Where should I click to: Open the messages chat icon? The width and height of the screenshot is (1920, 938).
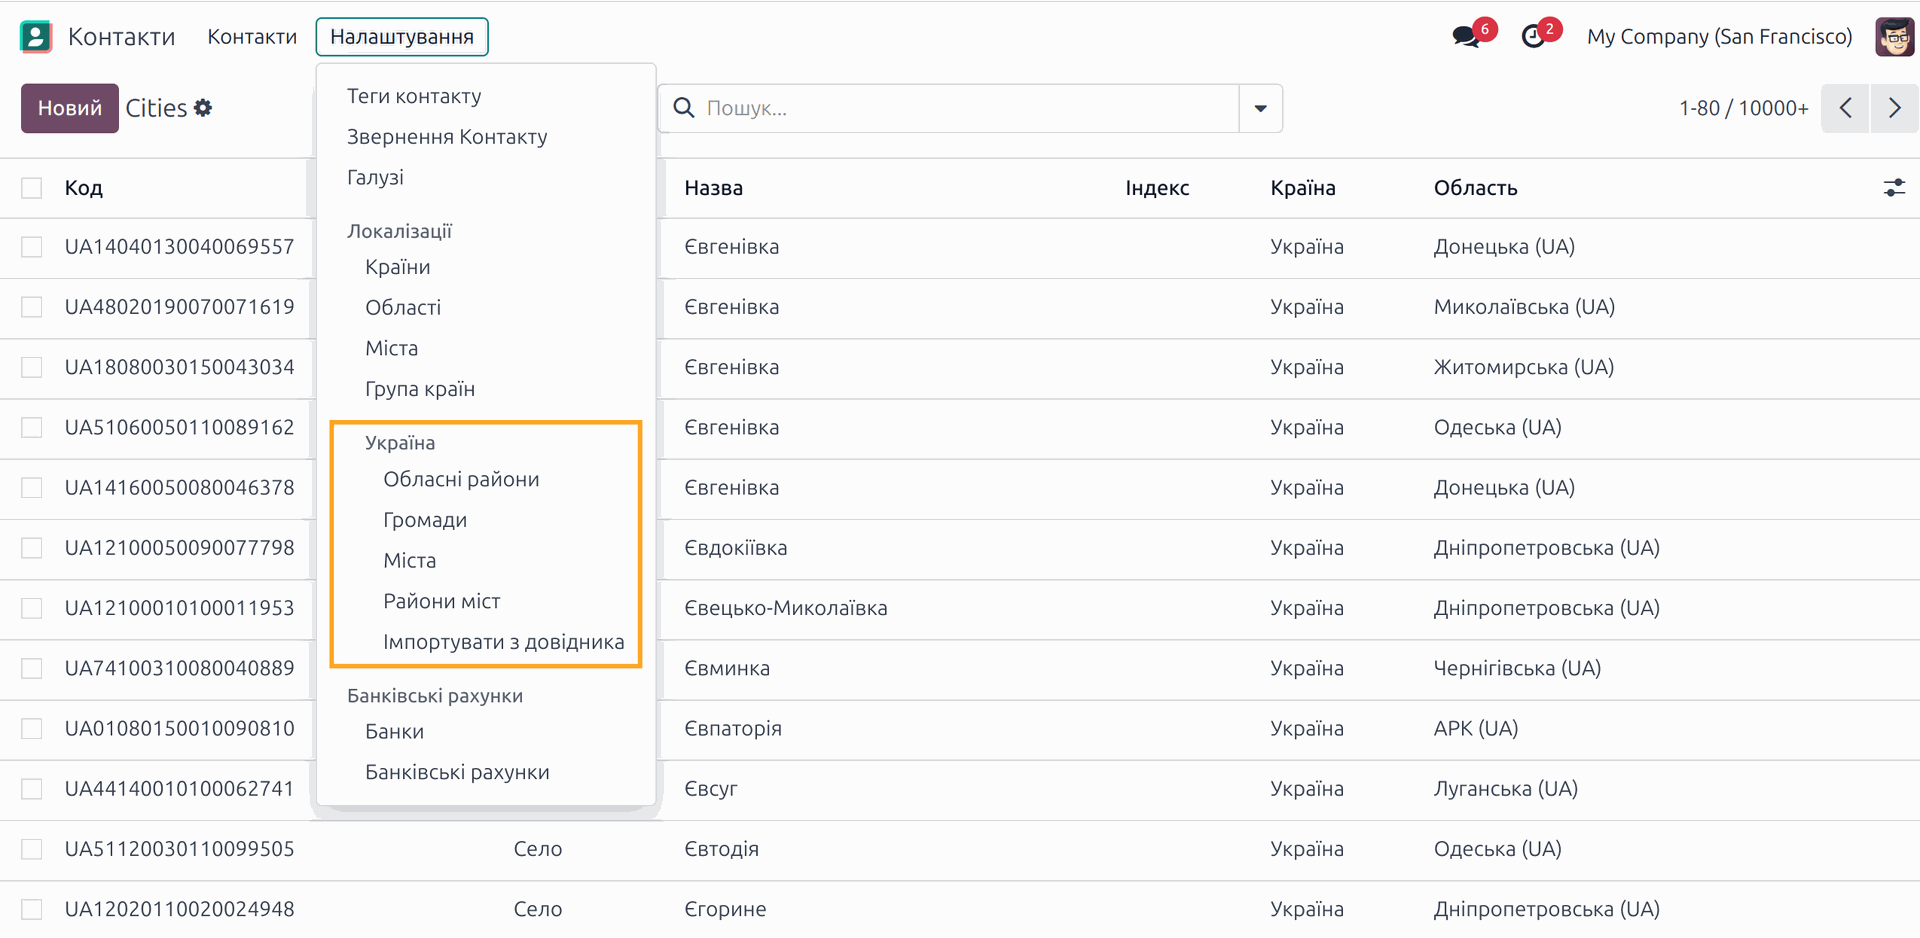coord(1466,37)
